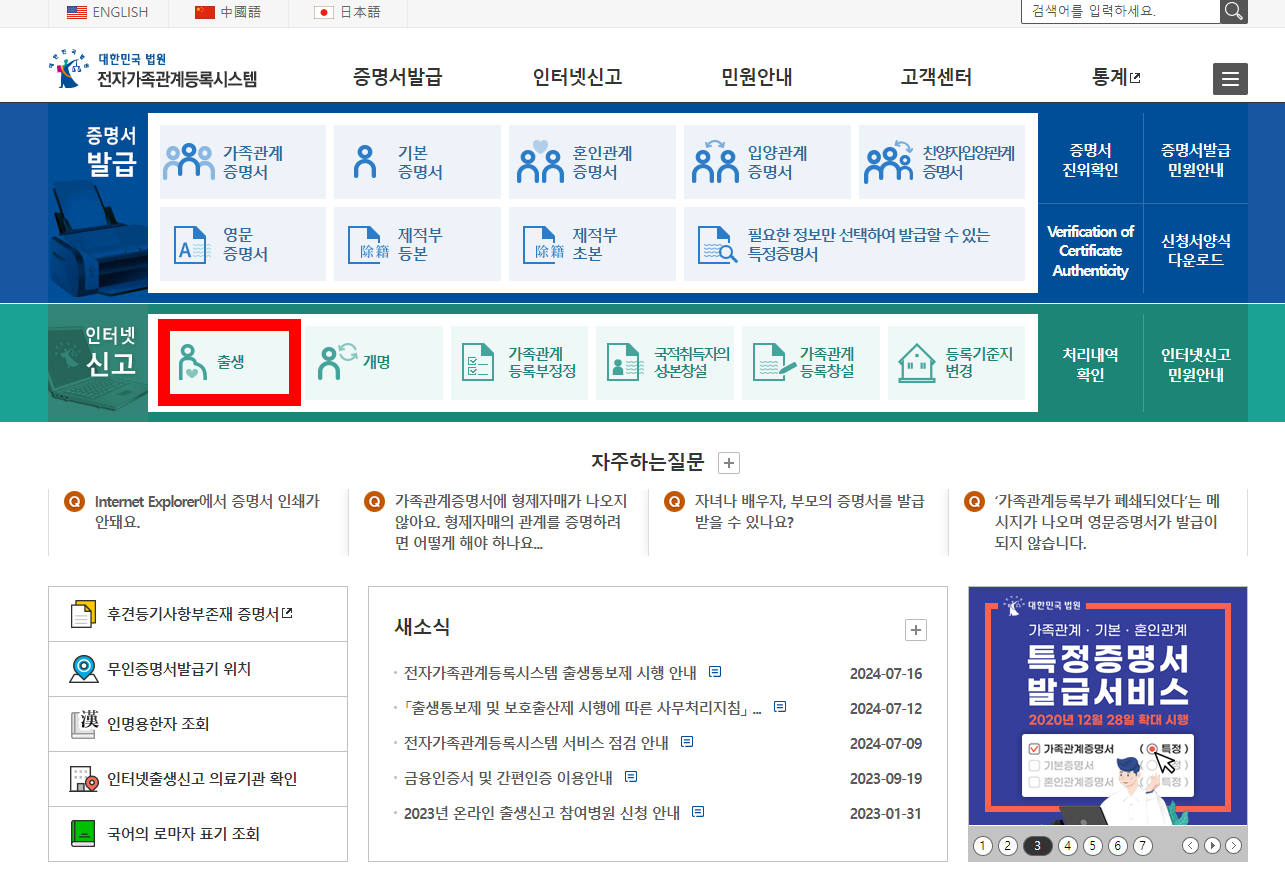Open the hamburger menu in the top right
Viewport: 1285px width, 875px height.
[x=1230, y=78]
